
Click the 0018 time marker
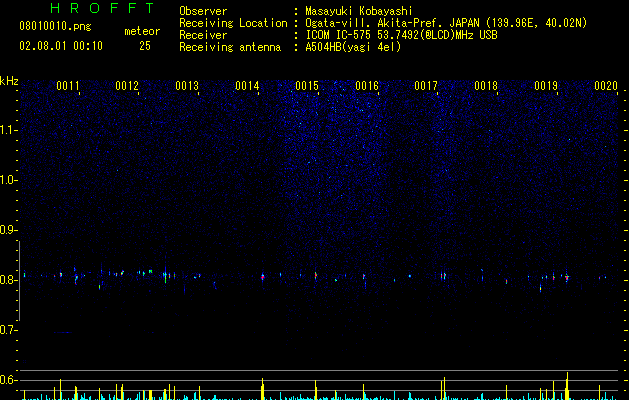486,86
